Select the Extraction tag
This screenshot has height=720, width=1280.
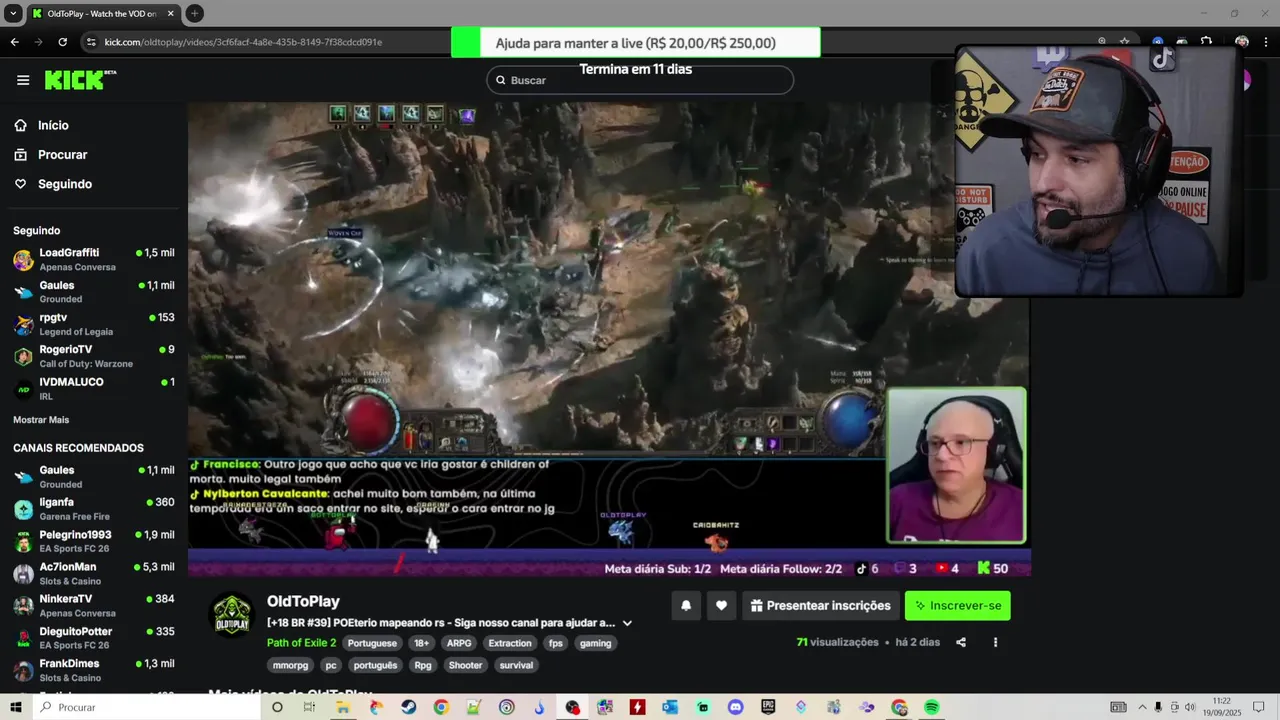[x=510, y=643]
